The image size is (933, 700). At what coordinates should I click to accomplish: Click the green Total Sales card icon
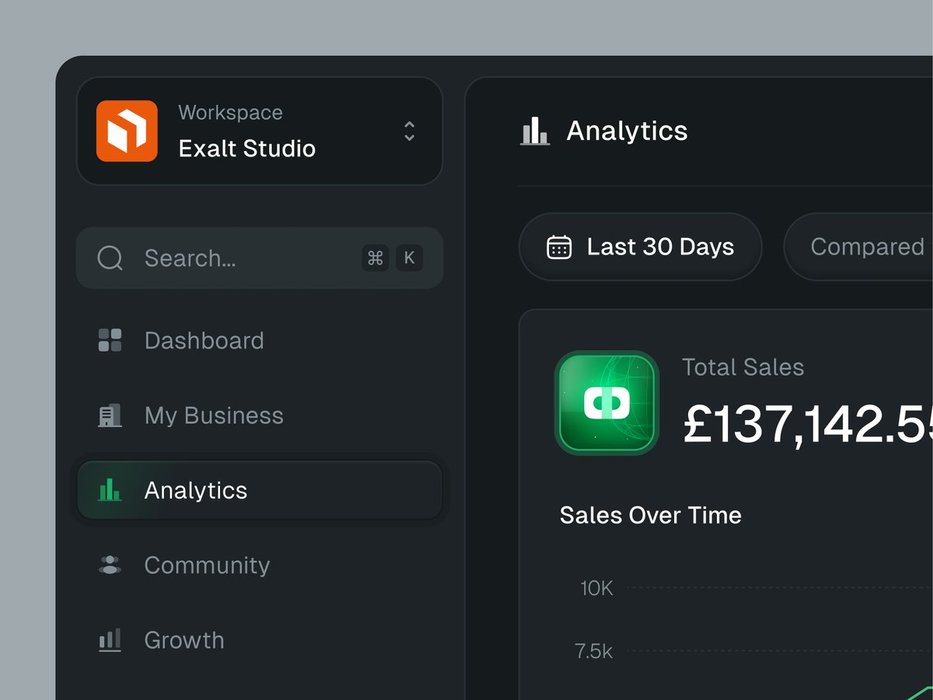[606, 403]
